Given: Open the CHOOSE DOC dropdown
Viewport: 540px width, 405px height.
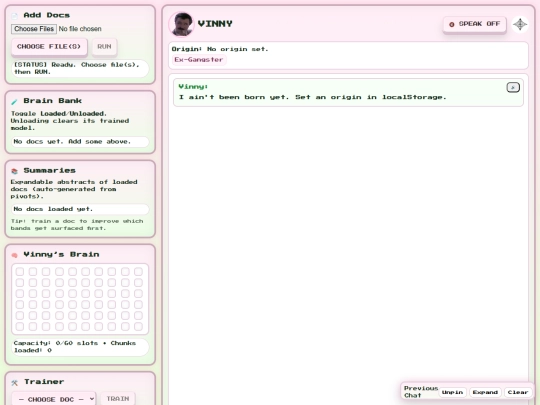Looking at the screenshot, I should pos(54,399).
